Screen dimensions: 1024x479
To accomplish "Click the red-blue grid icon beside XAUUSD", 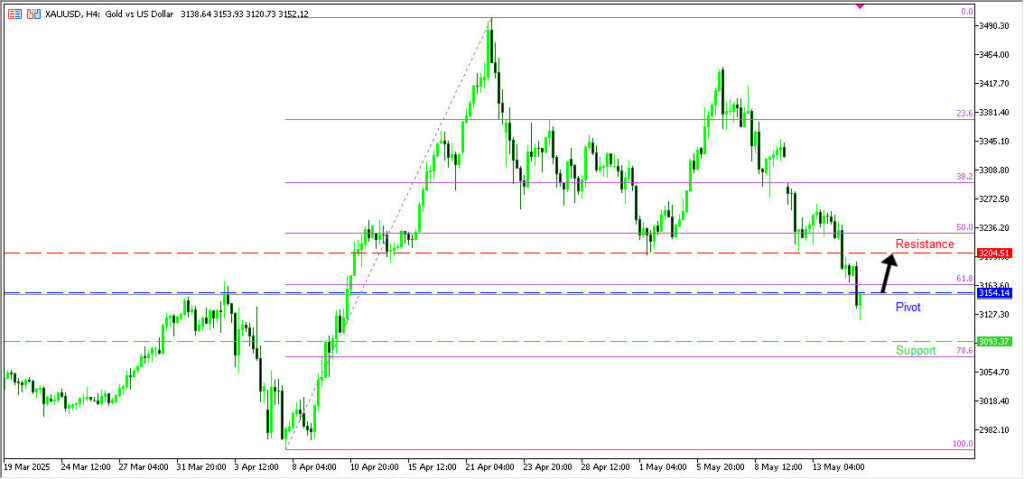I will point(13,14).
